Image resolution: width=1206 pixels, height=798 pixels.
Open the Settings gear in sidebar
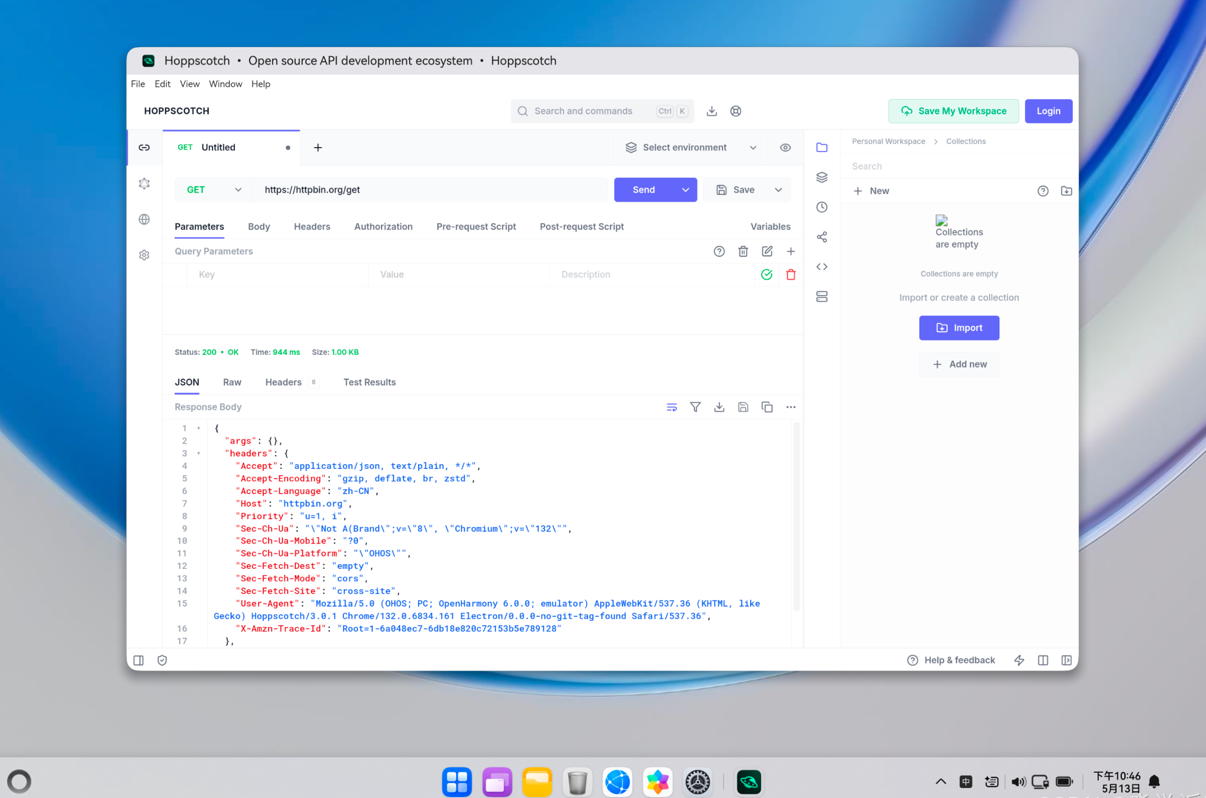click(x=144, y=256)
